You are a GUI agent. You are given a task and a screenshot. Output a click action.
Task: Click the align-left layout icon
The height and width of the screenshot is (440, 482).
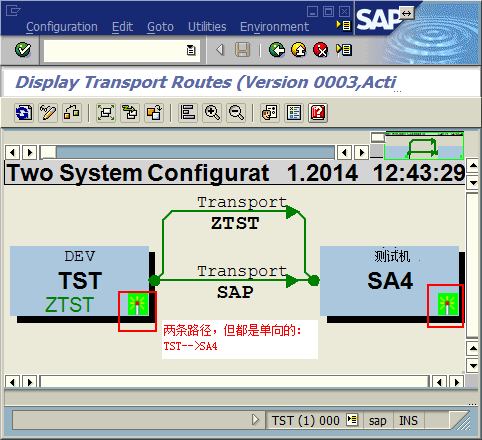pyautogui.click(x=188, y=113)
